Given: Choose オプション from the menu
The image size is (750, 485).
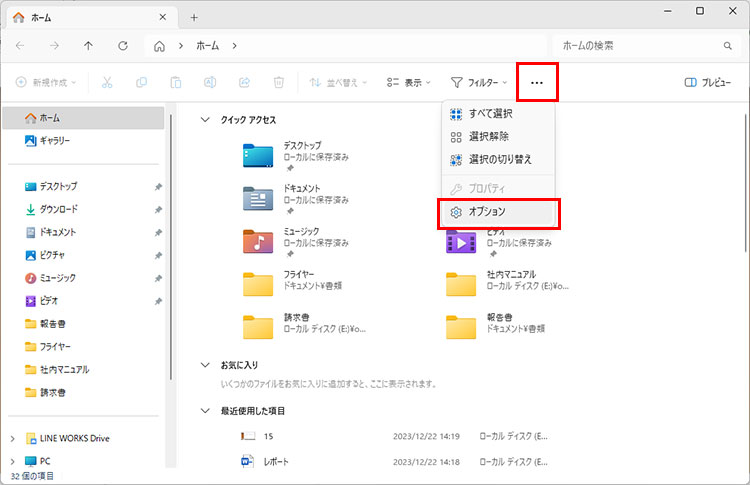Looking at the screenshot, I should (487, 212).
